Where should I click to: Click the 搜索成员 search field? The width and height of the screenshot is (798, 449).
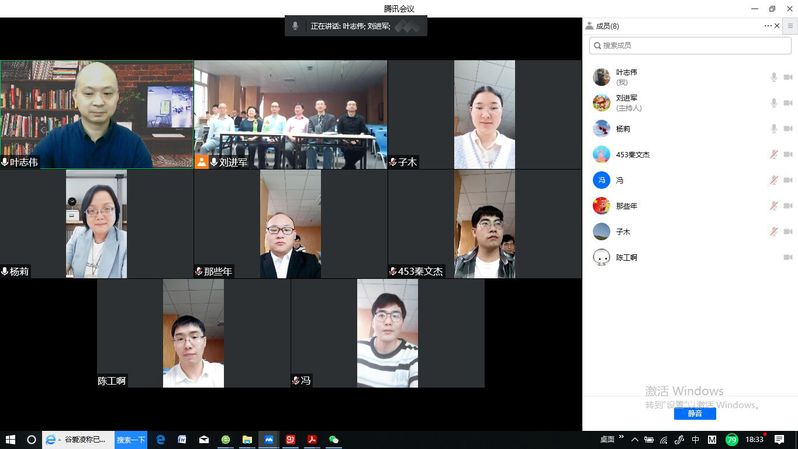click(689, 46)
